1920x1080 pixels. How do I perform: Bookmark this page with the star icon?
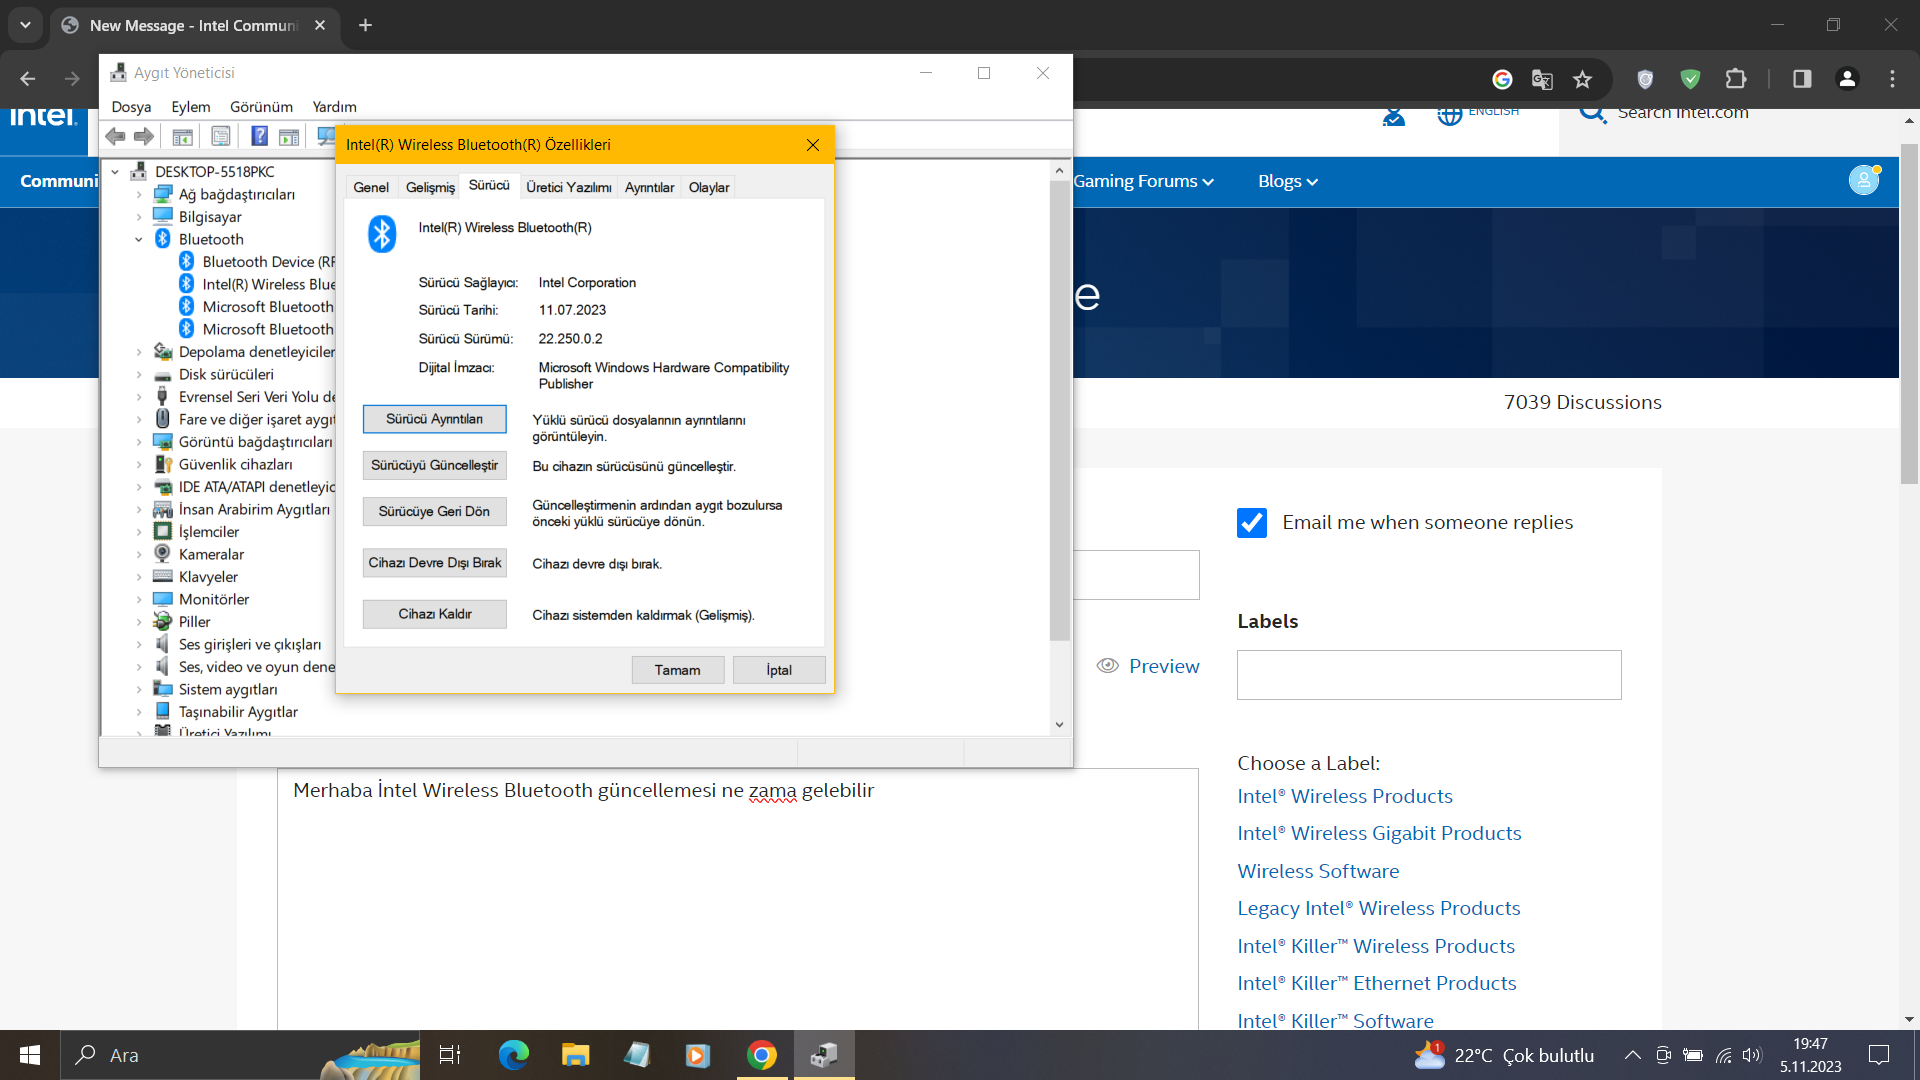point(1582,79)
